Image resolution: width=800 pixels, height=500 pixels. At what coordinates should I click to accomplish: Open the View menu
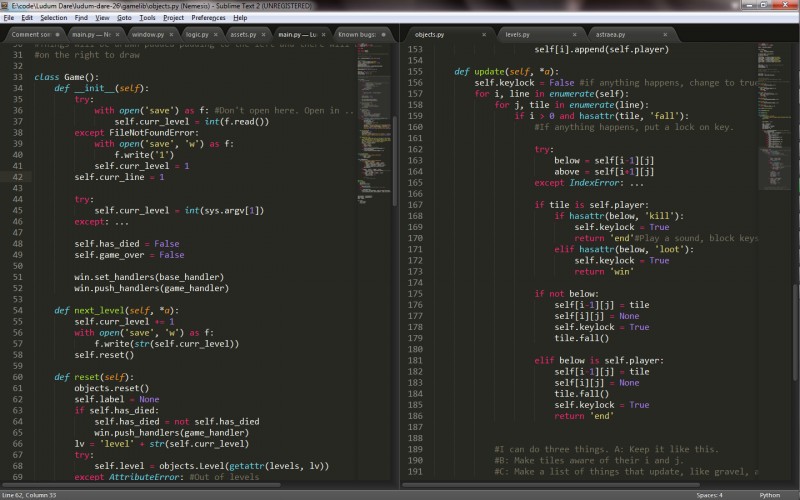coord(102,17)
